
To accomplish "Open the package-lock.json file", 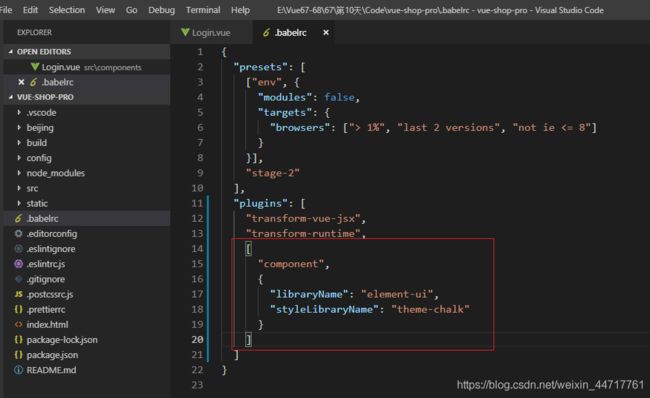I will point(87,340).
